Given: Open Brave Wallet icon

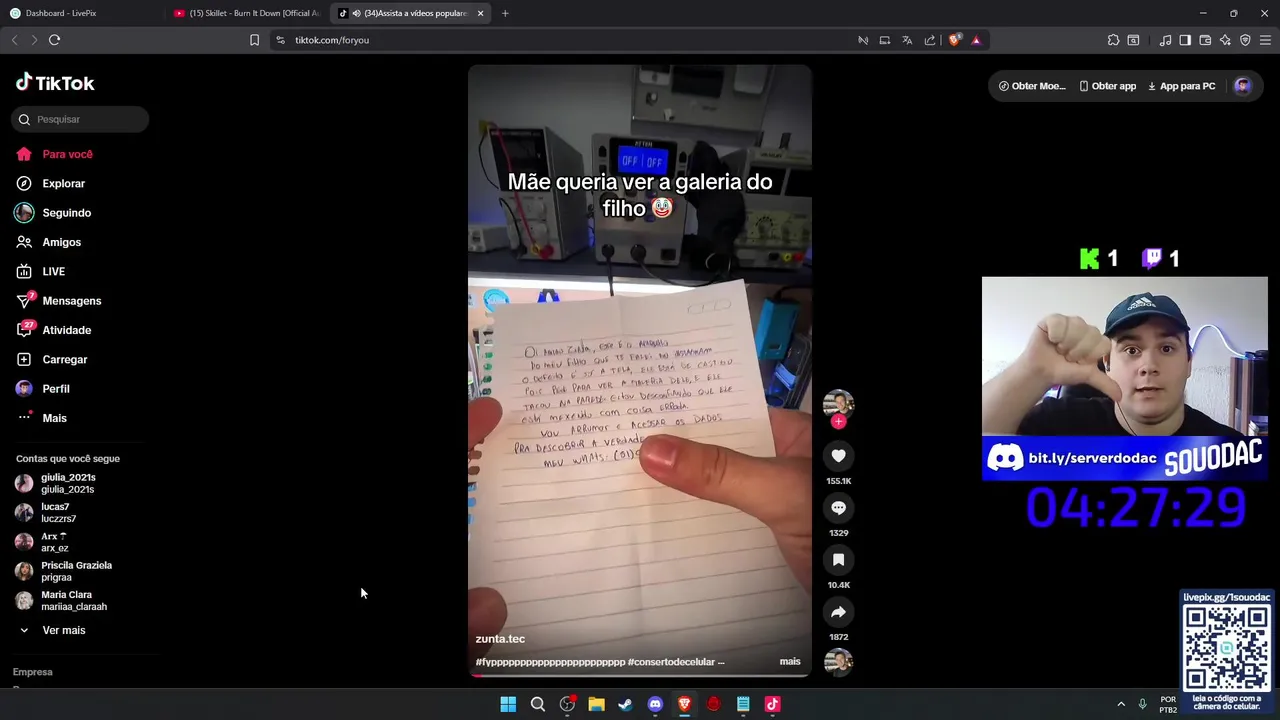Looking at the screenshot, I should click(1205, 40).
